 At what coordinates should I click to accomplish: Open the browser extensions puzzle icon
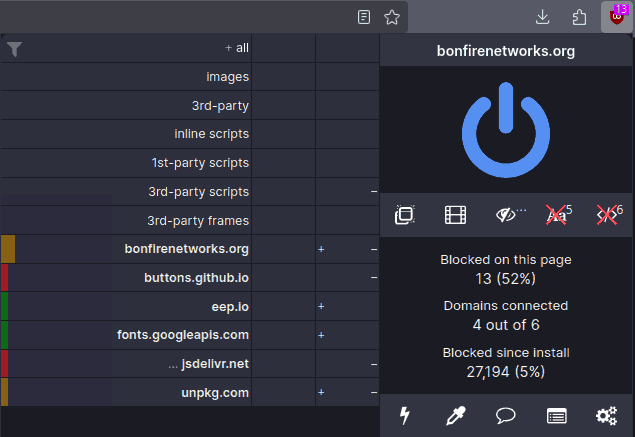click(x=579, y=17)
